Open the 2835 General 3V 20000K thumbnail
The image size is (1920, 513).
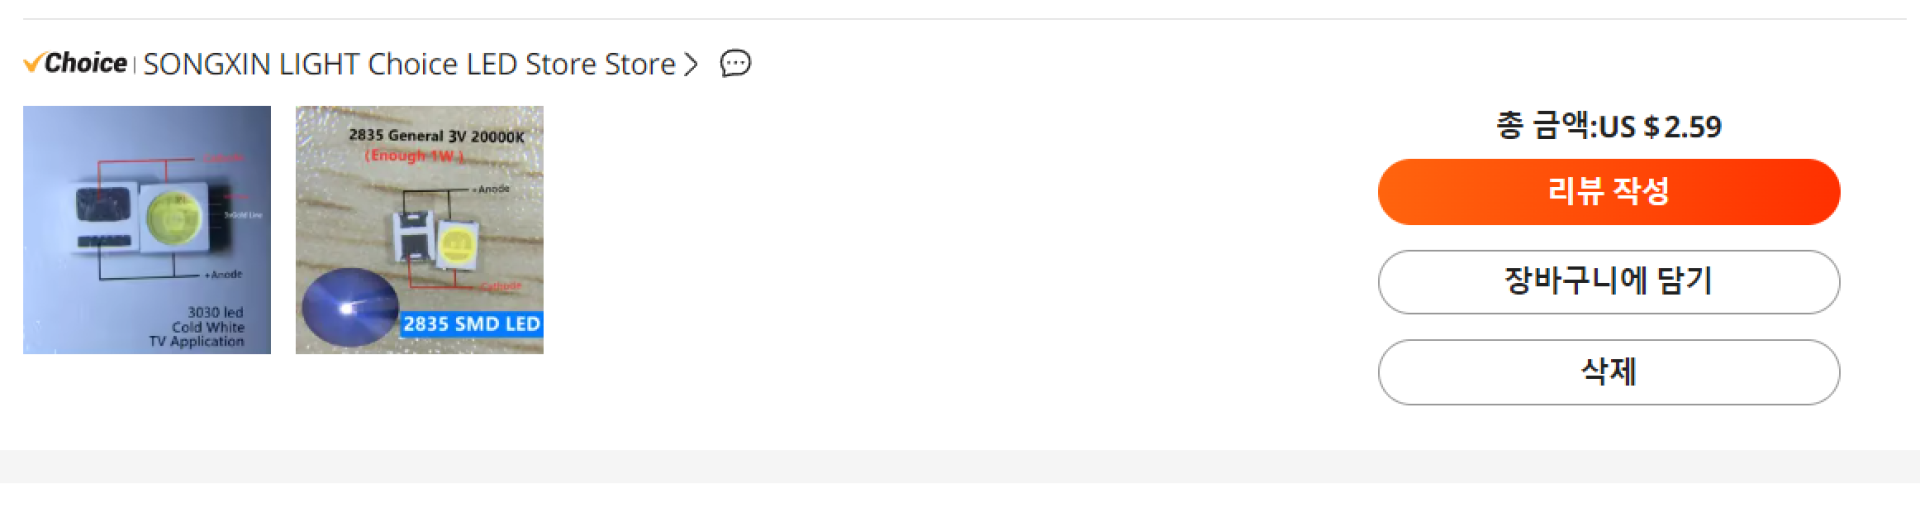(419, 229)
